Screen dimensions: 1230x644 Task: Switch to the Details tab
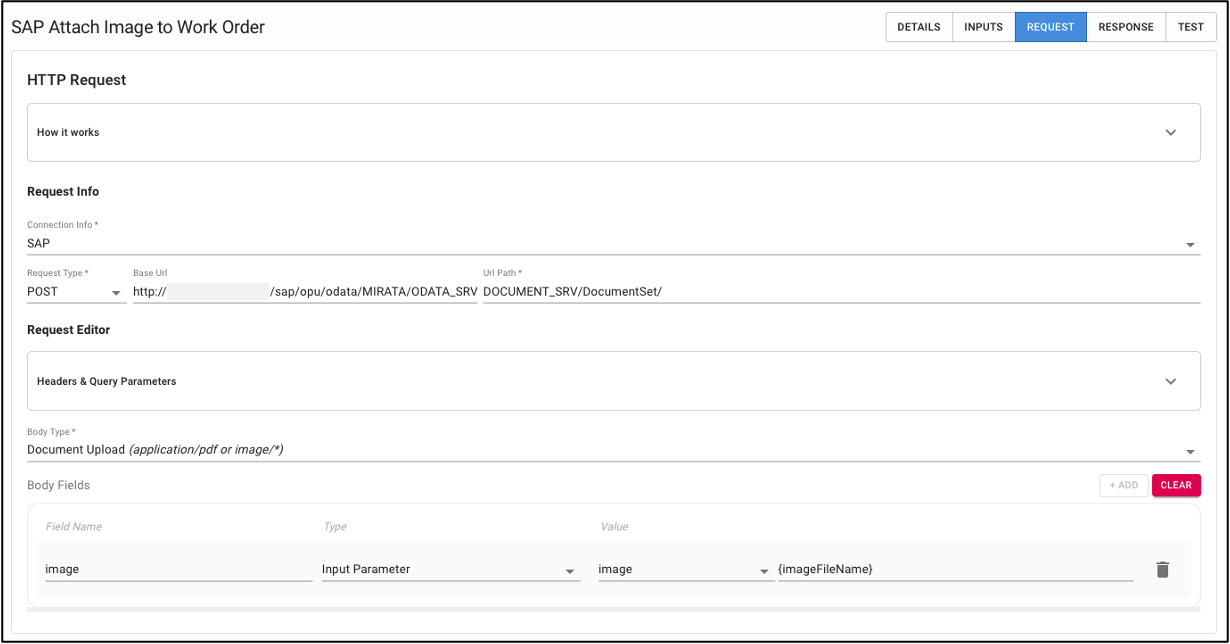pyautogui.click(x=918, y=27)
